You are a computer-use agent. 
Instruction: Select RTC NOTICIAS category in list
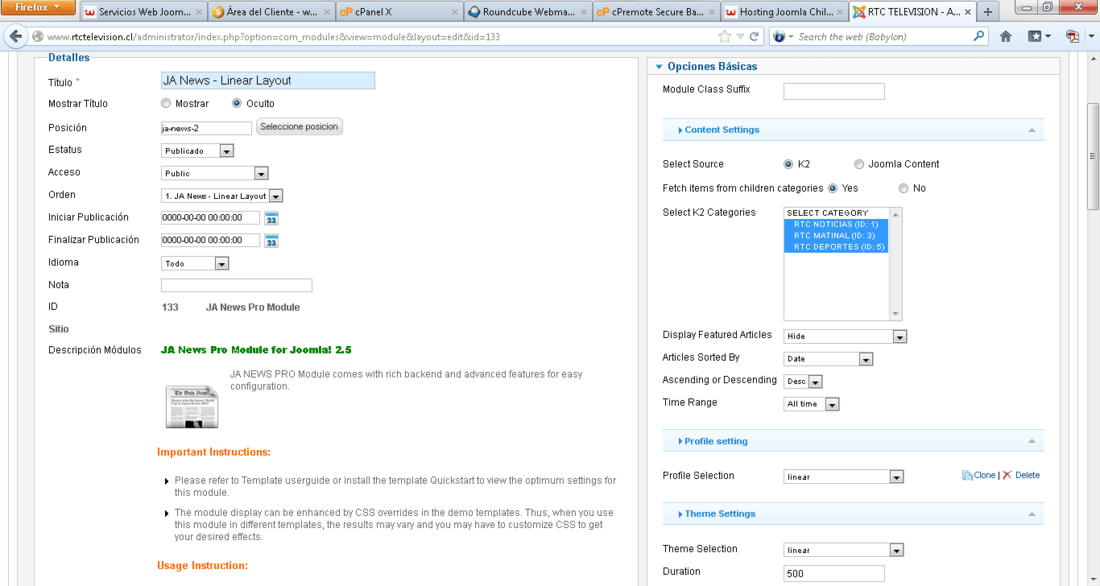pos(836,225)
